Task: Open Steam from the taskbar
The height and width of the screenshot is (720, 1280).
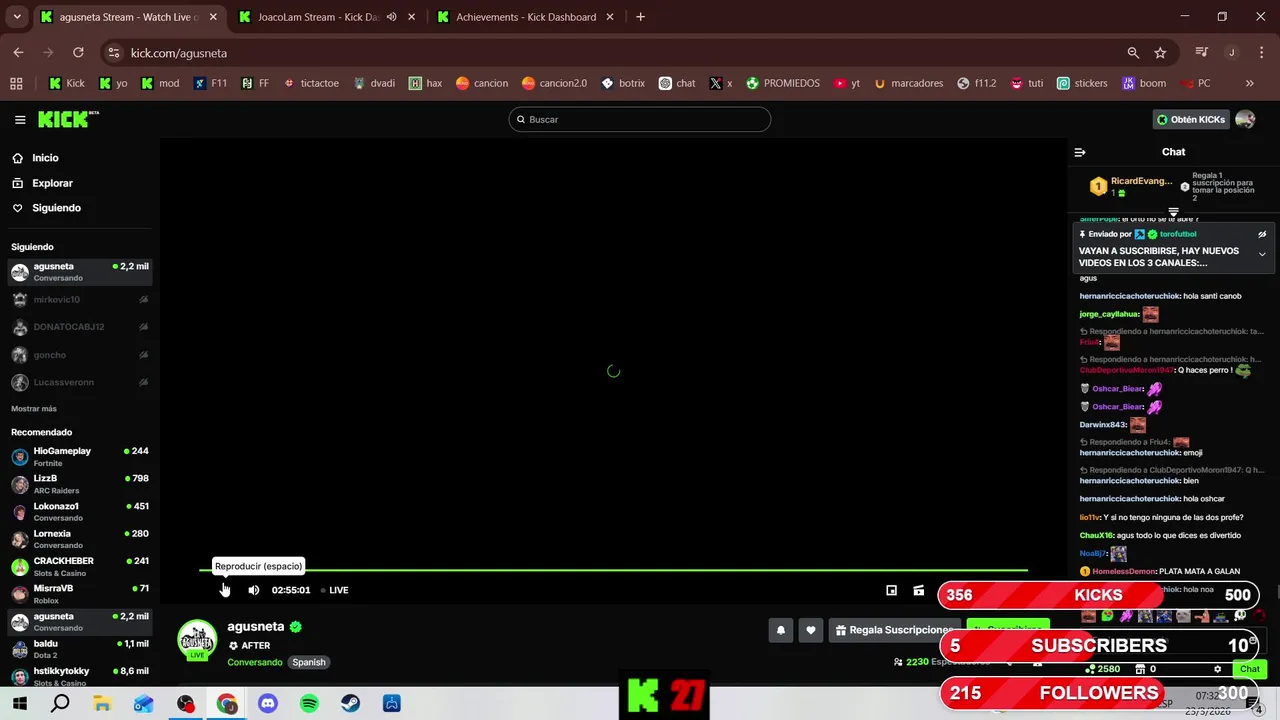Action: coord(351,704)
